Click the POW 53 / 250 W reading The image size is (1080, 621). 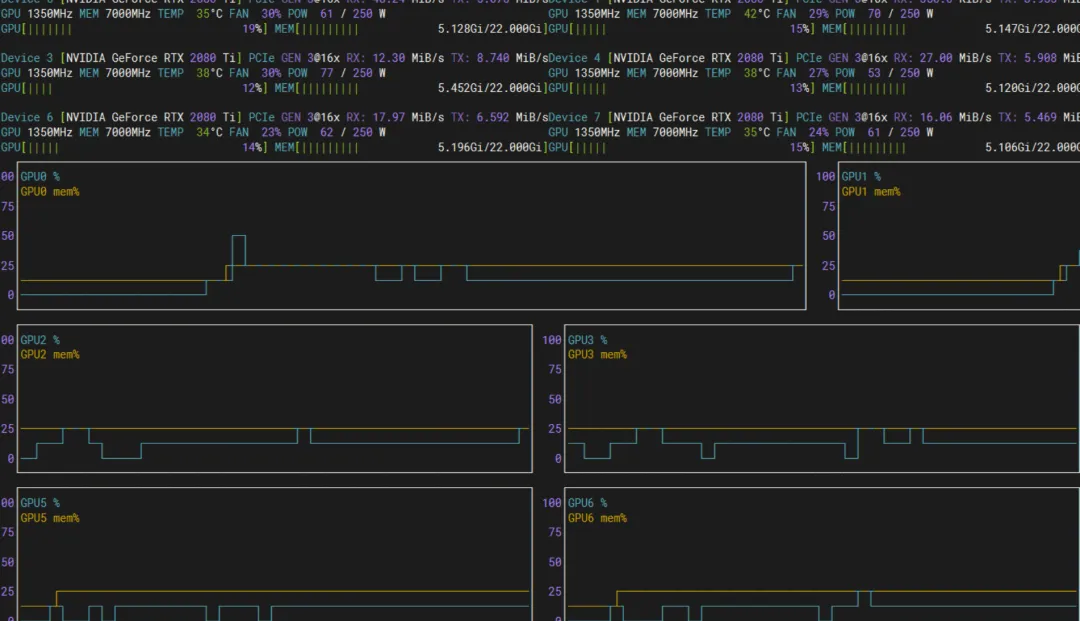(x=884, y=73)
